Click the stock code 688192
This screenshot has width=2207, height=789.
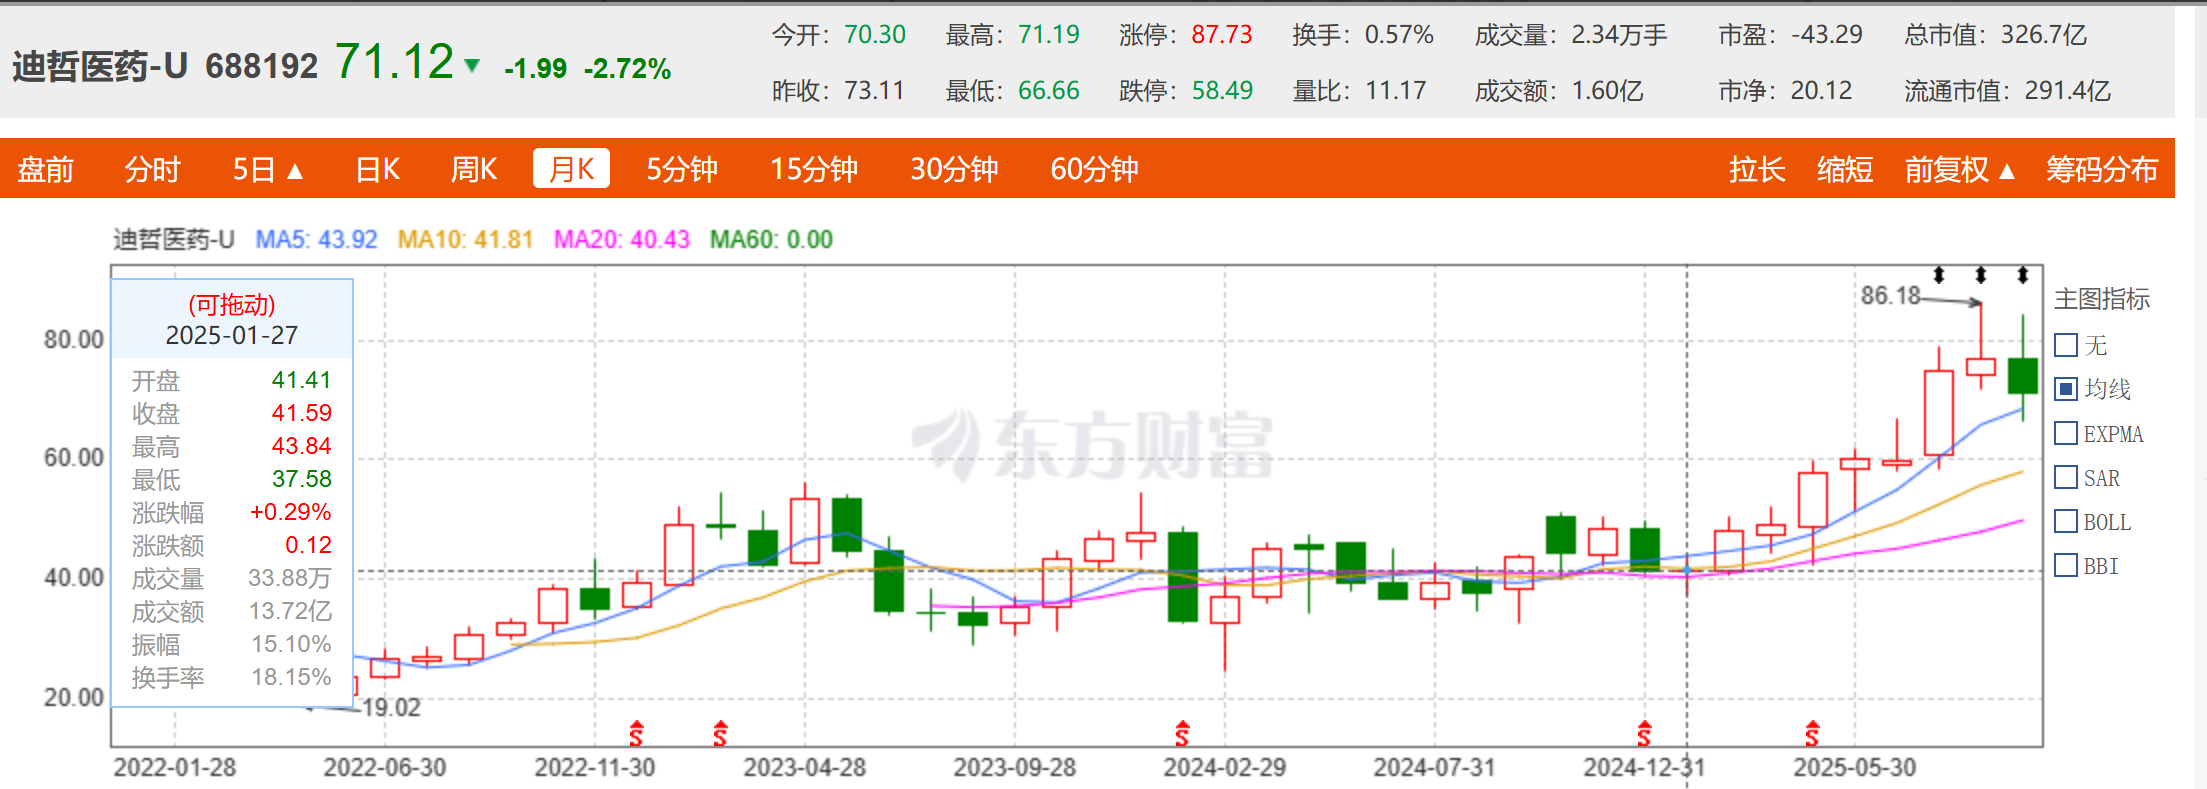261,66
